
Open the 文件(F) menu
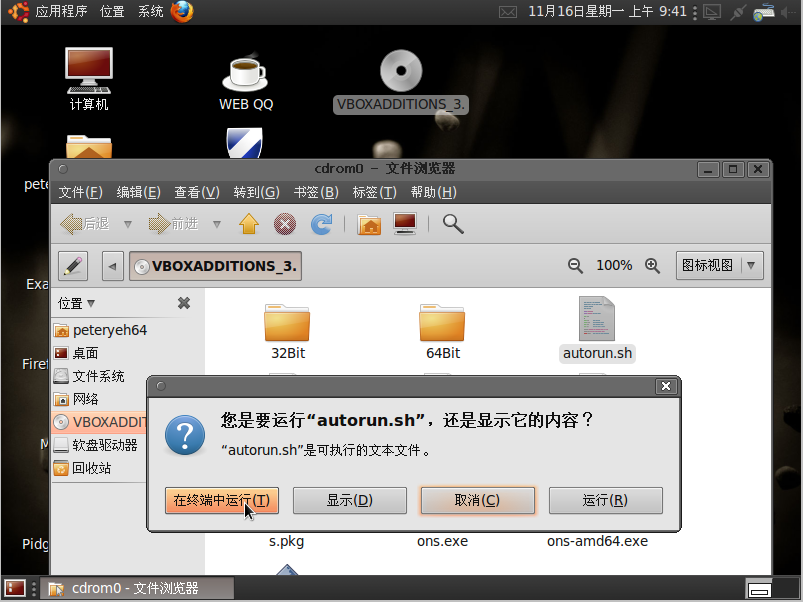pos(80,192)
